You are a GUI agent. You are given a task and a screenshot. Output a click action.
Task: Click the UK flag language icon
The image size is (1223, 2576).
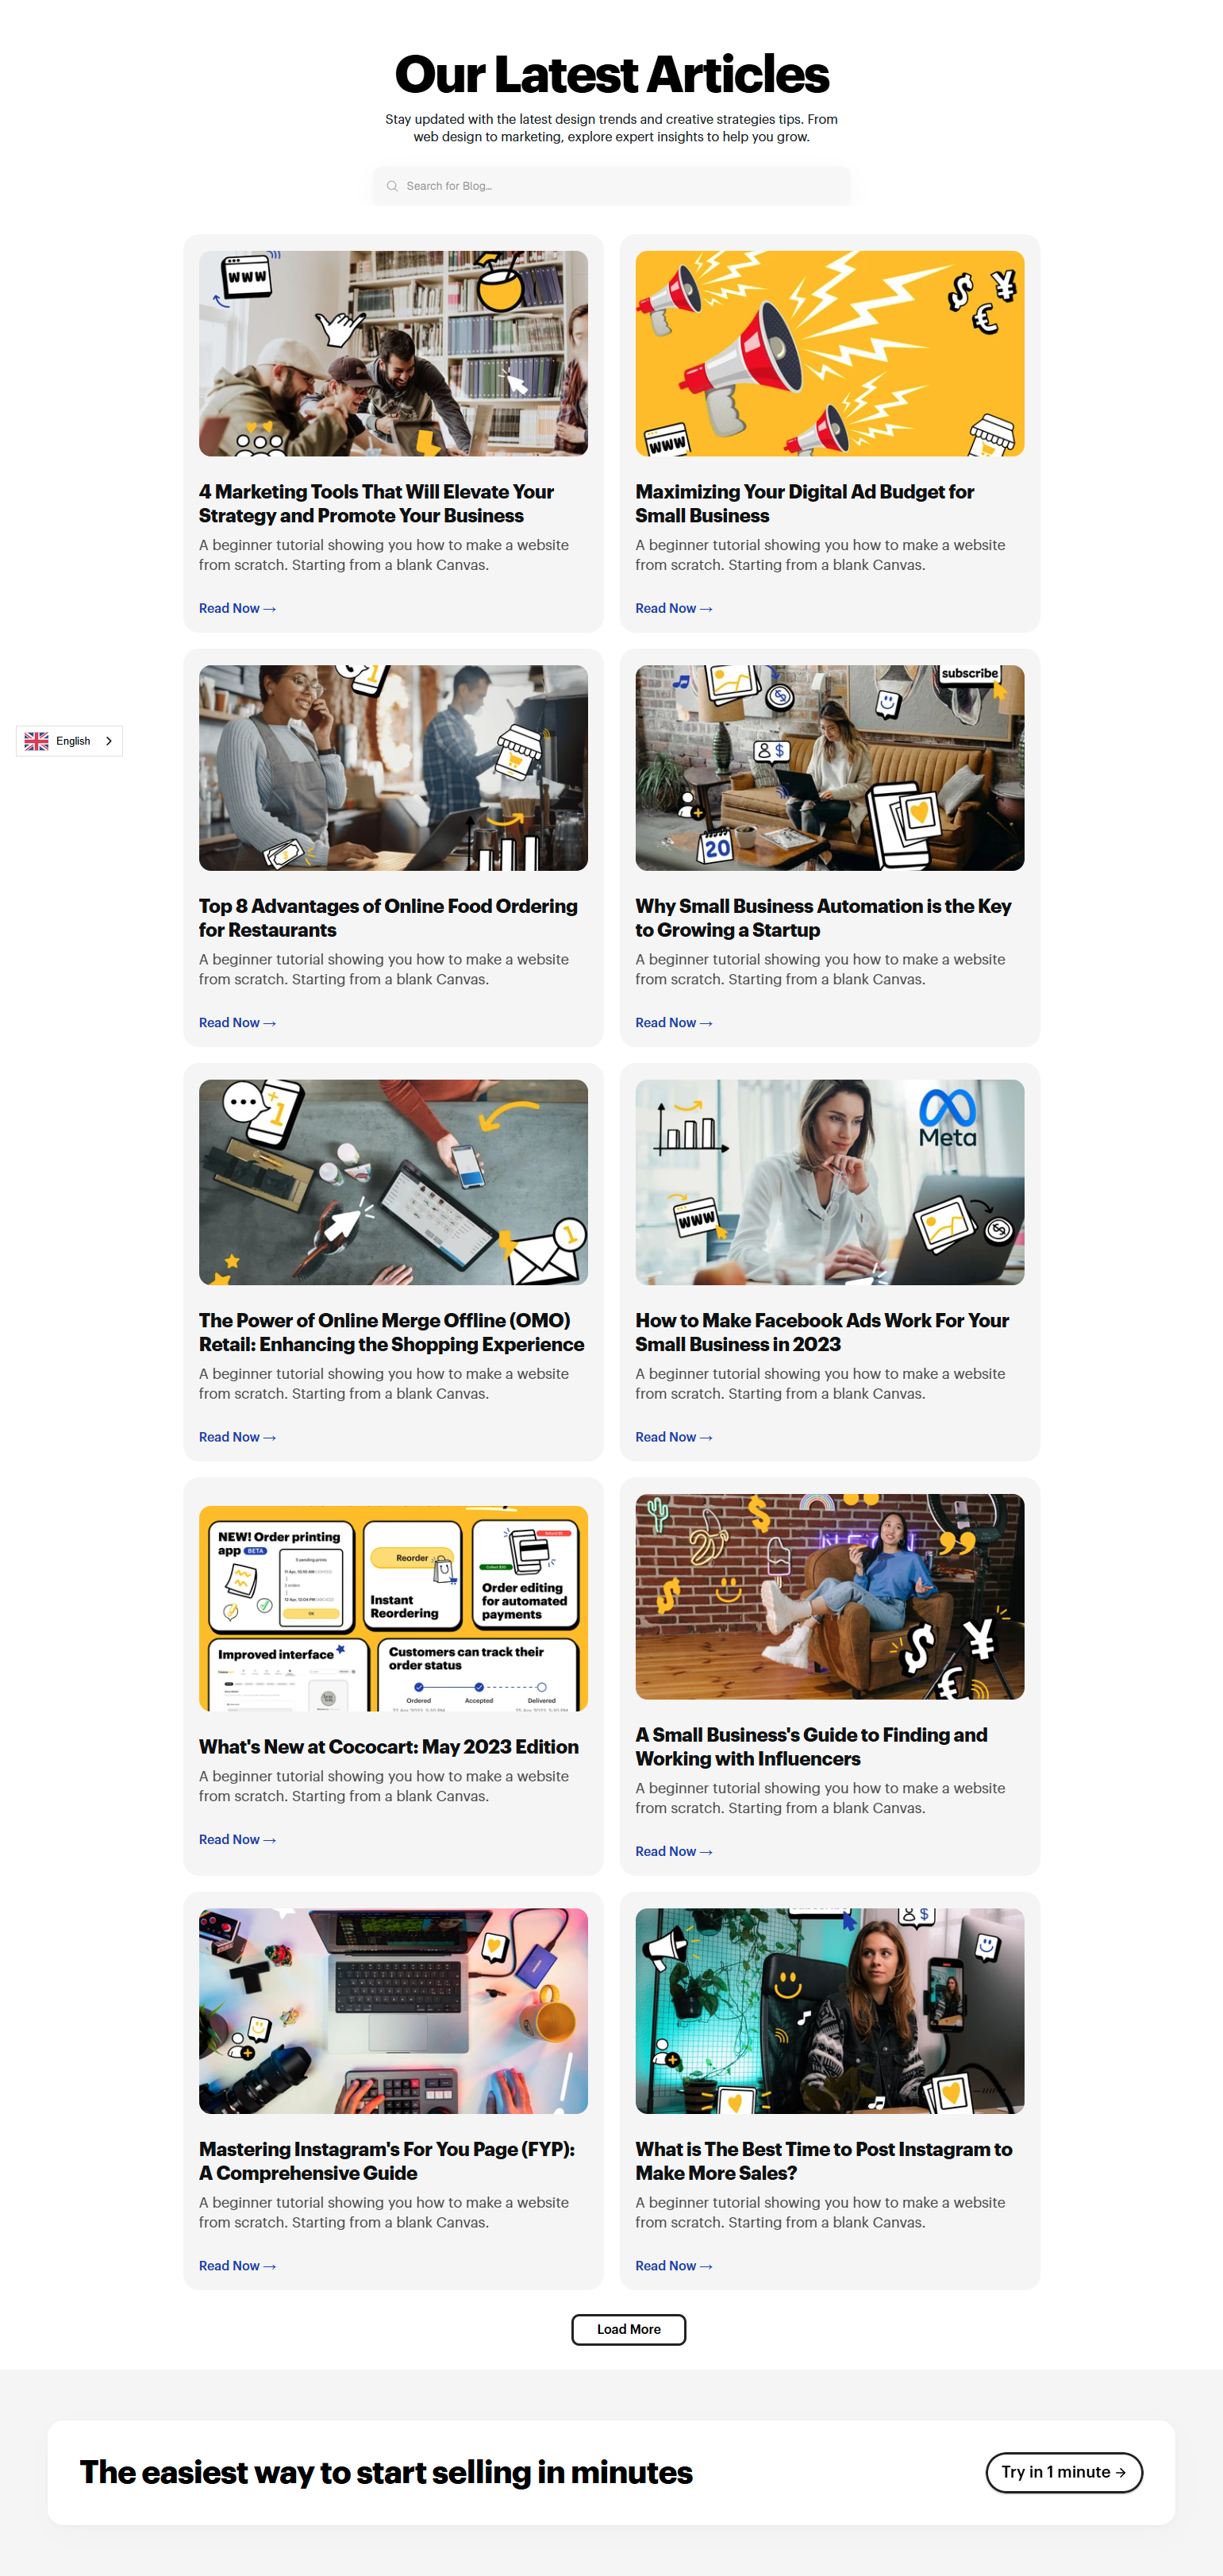pyautogui.click(x=37, y=741)
